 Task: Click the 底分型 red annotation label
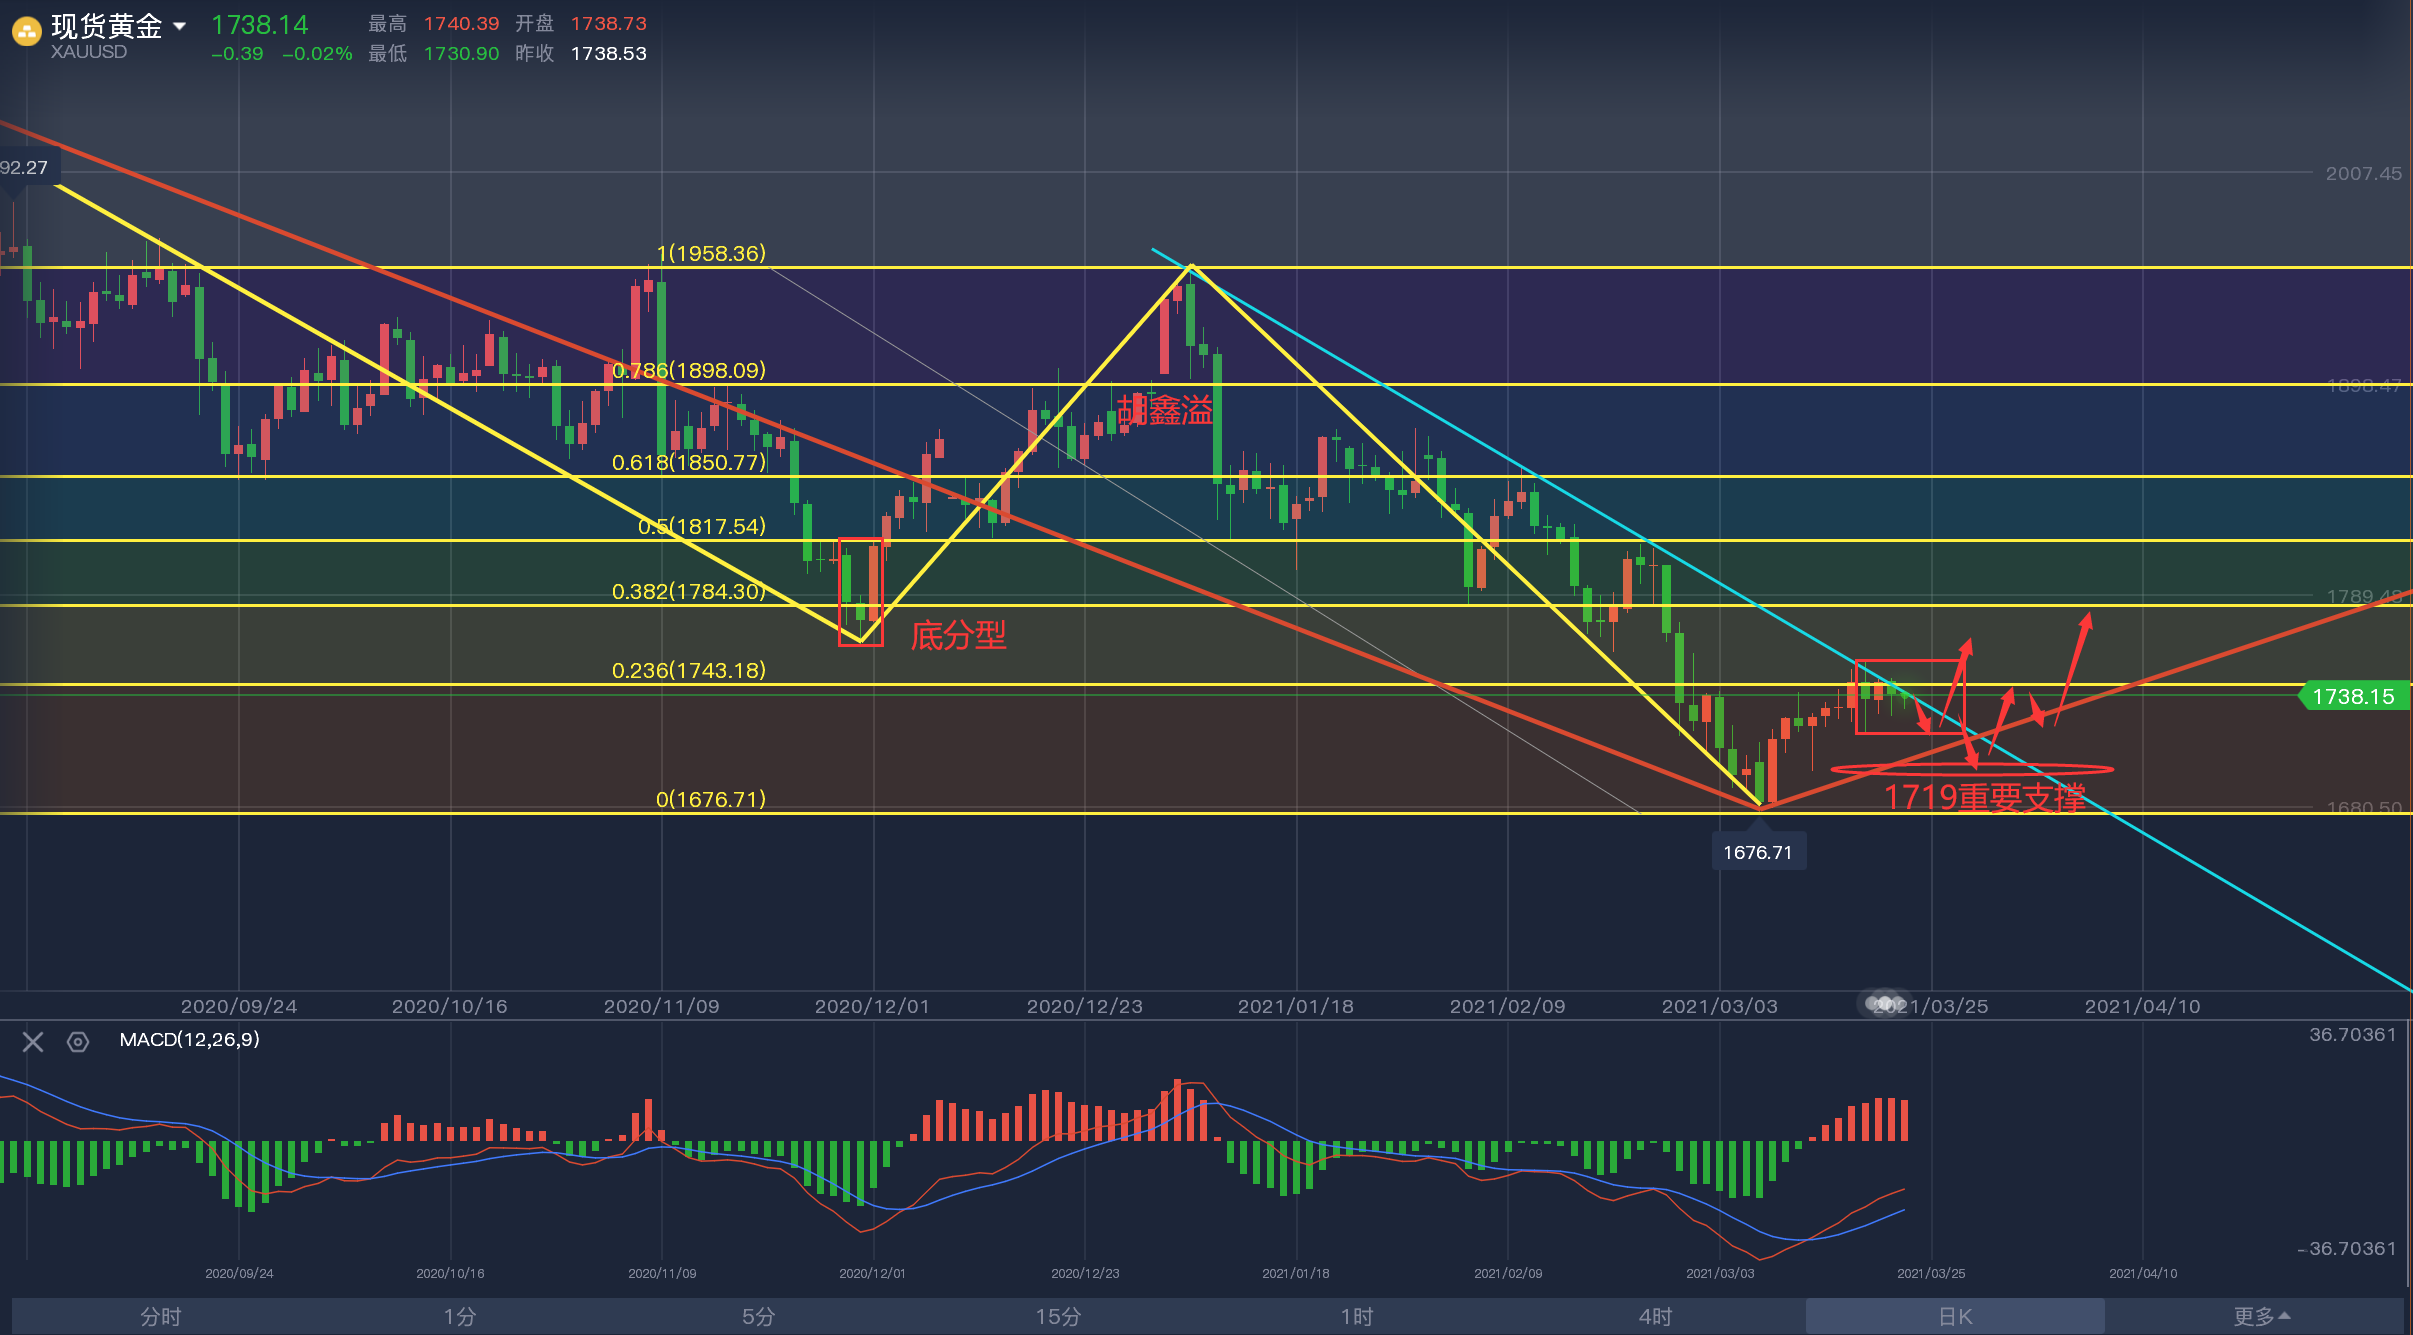click(958, 635)
